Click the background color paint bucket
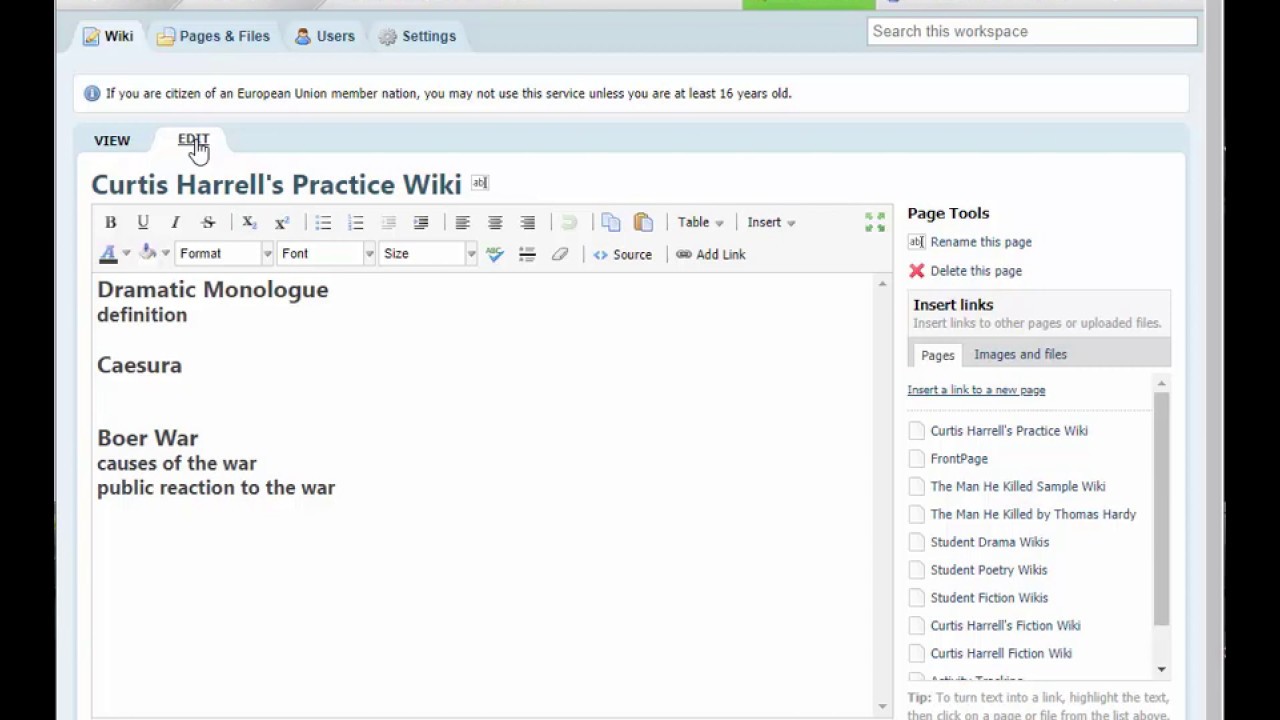Screen dimensions: 1280x720 point(148,253)
